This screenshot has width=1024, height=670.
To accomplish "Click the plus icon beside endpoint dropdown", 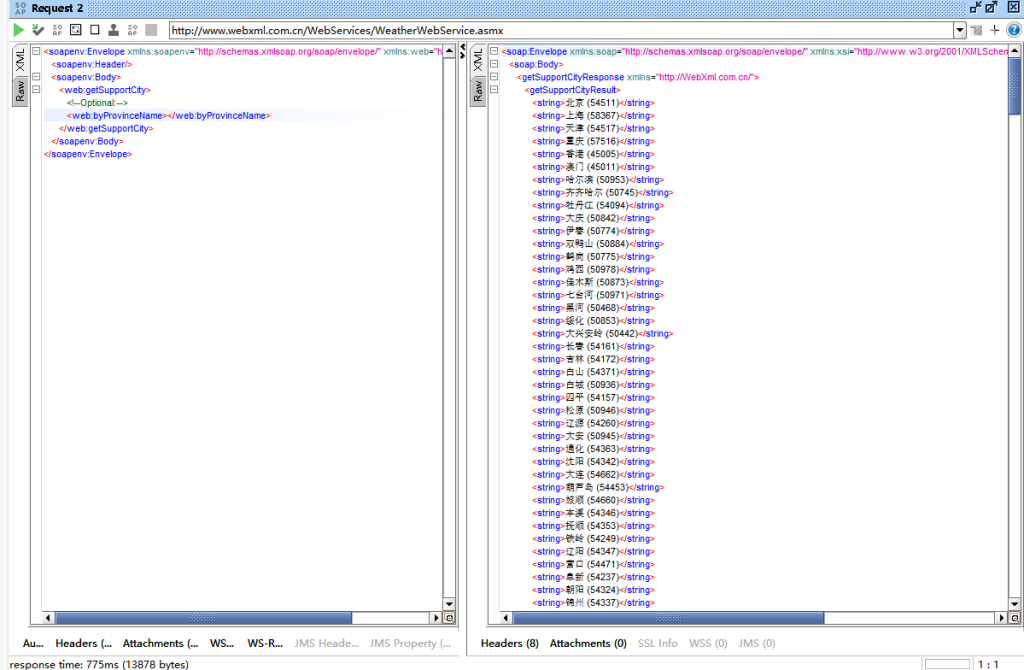I will click(x=994, y=30).
